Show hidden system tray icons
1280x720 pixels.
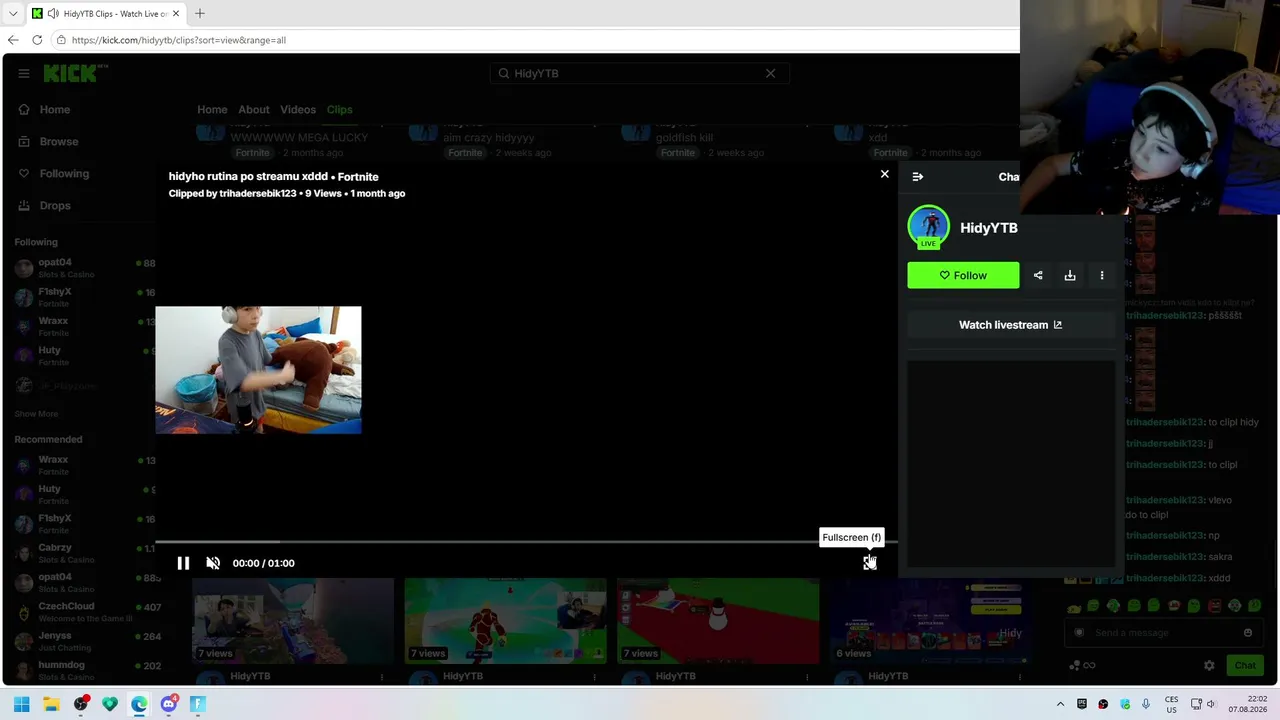click(x=1061, y=704)
